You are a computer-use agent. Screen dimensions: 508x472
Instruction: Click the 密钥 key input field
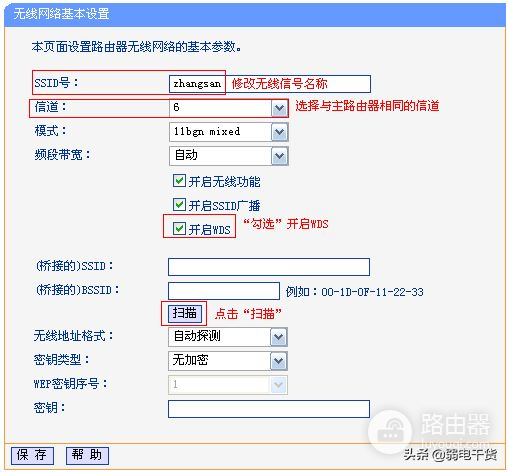pyautogui.click(x=269, y=409)
